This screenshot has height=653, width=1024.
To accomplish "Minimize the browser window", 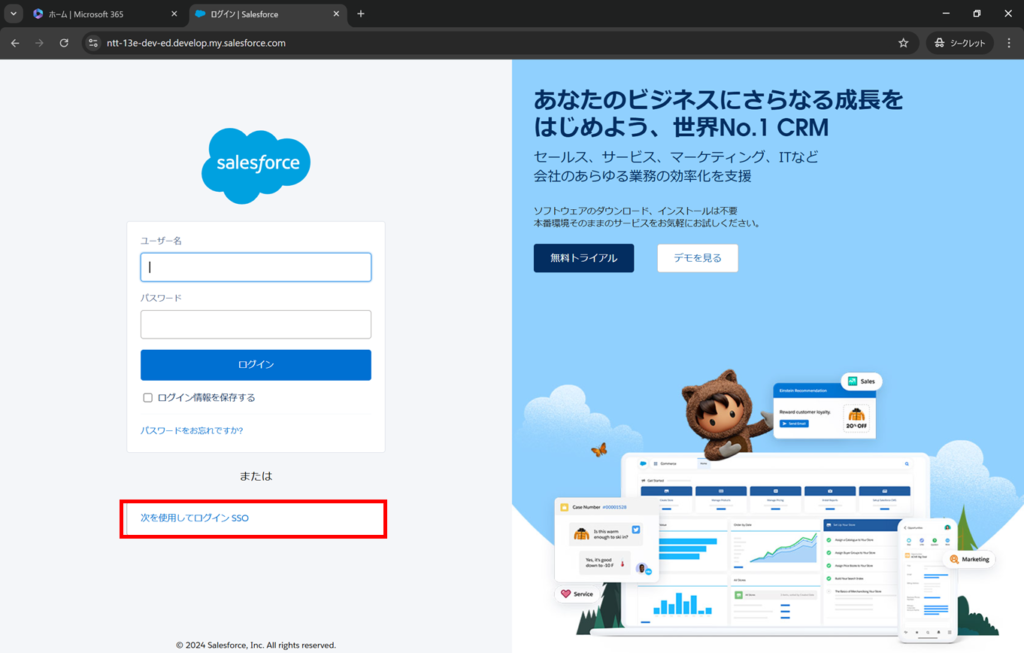I will [x=946, y=14].
